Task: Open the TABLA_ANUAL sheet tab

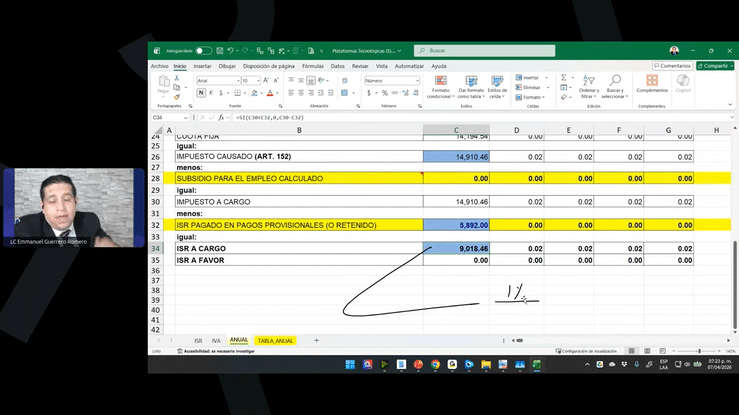Action: [x=275, y=341]
